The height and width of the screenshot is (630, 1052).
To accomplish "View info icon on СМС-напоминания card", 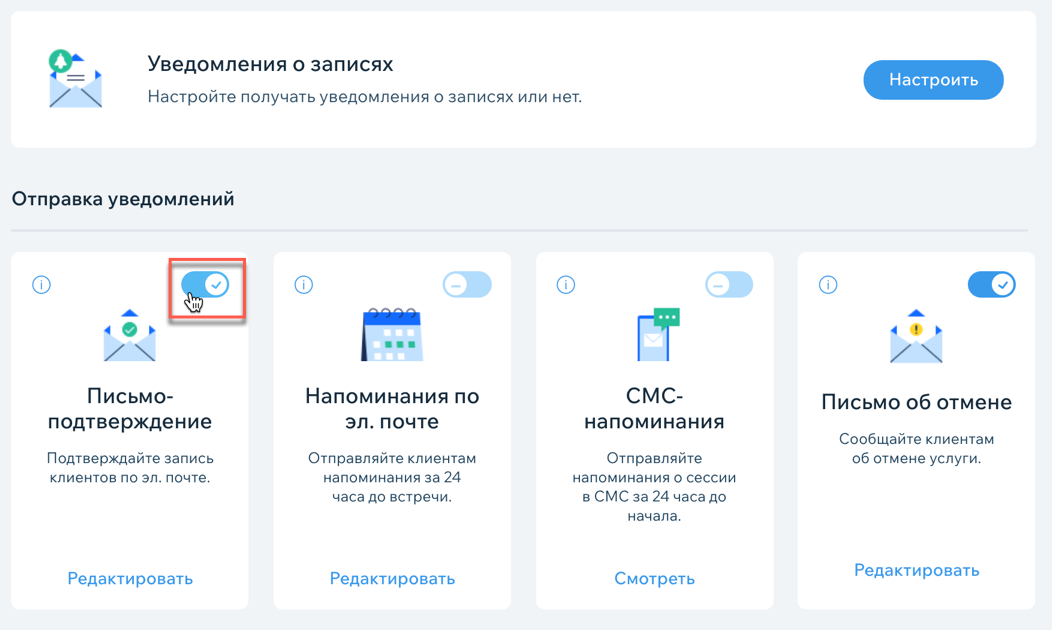I will tap(566, 284).
